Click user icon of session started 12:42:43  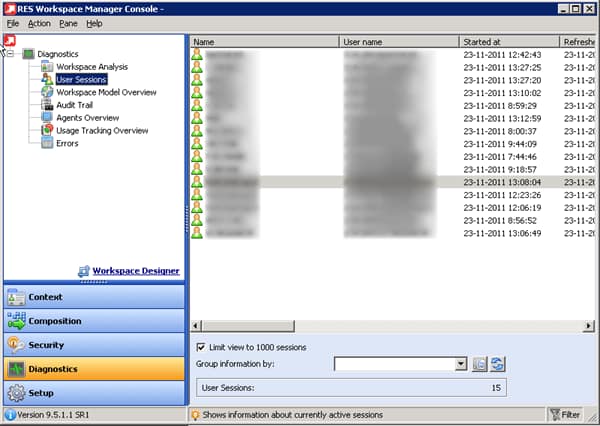point(197,54)
